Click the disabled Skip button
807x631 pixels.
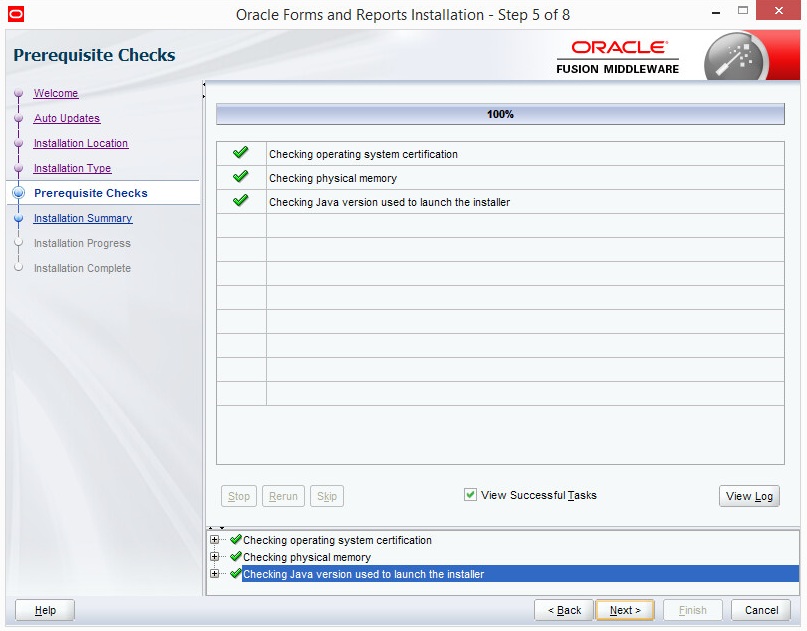327,496
